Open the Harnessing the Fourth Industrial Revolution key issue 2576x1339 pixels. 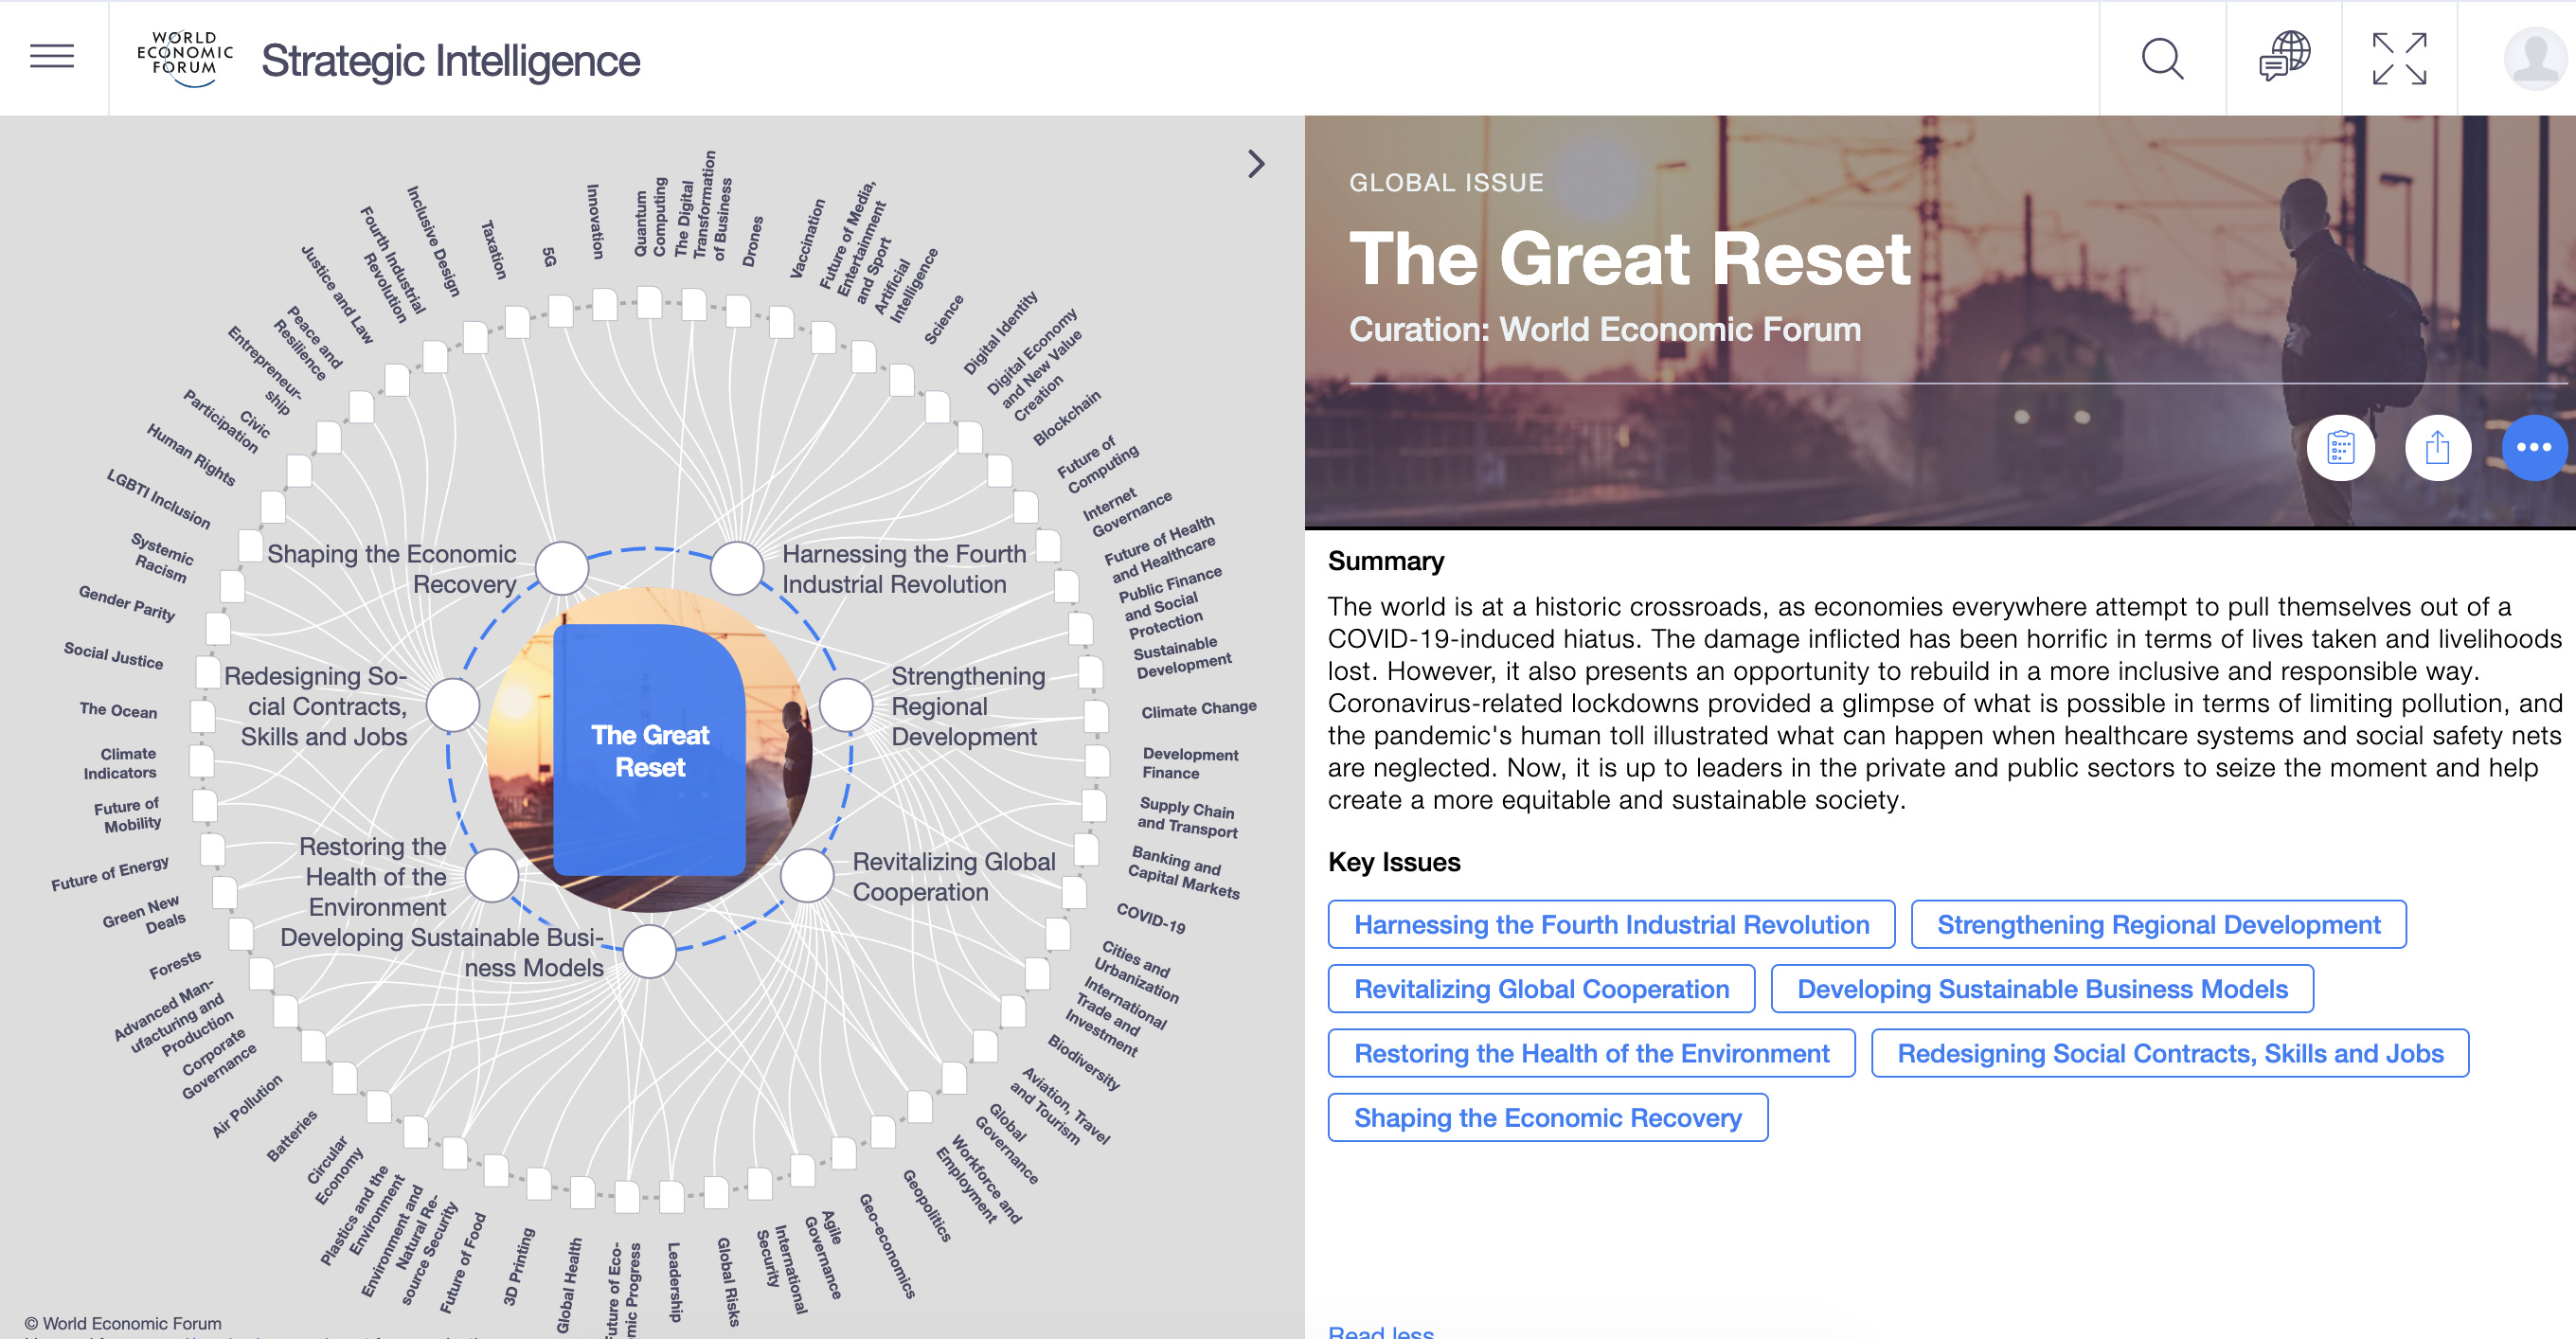[x=1611, y=924]
